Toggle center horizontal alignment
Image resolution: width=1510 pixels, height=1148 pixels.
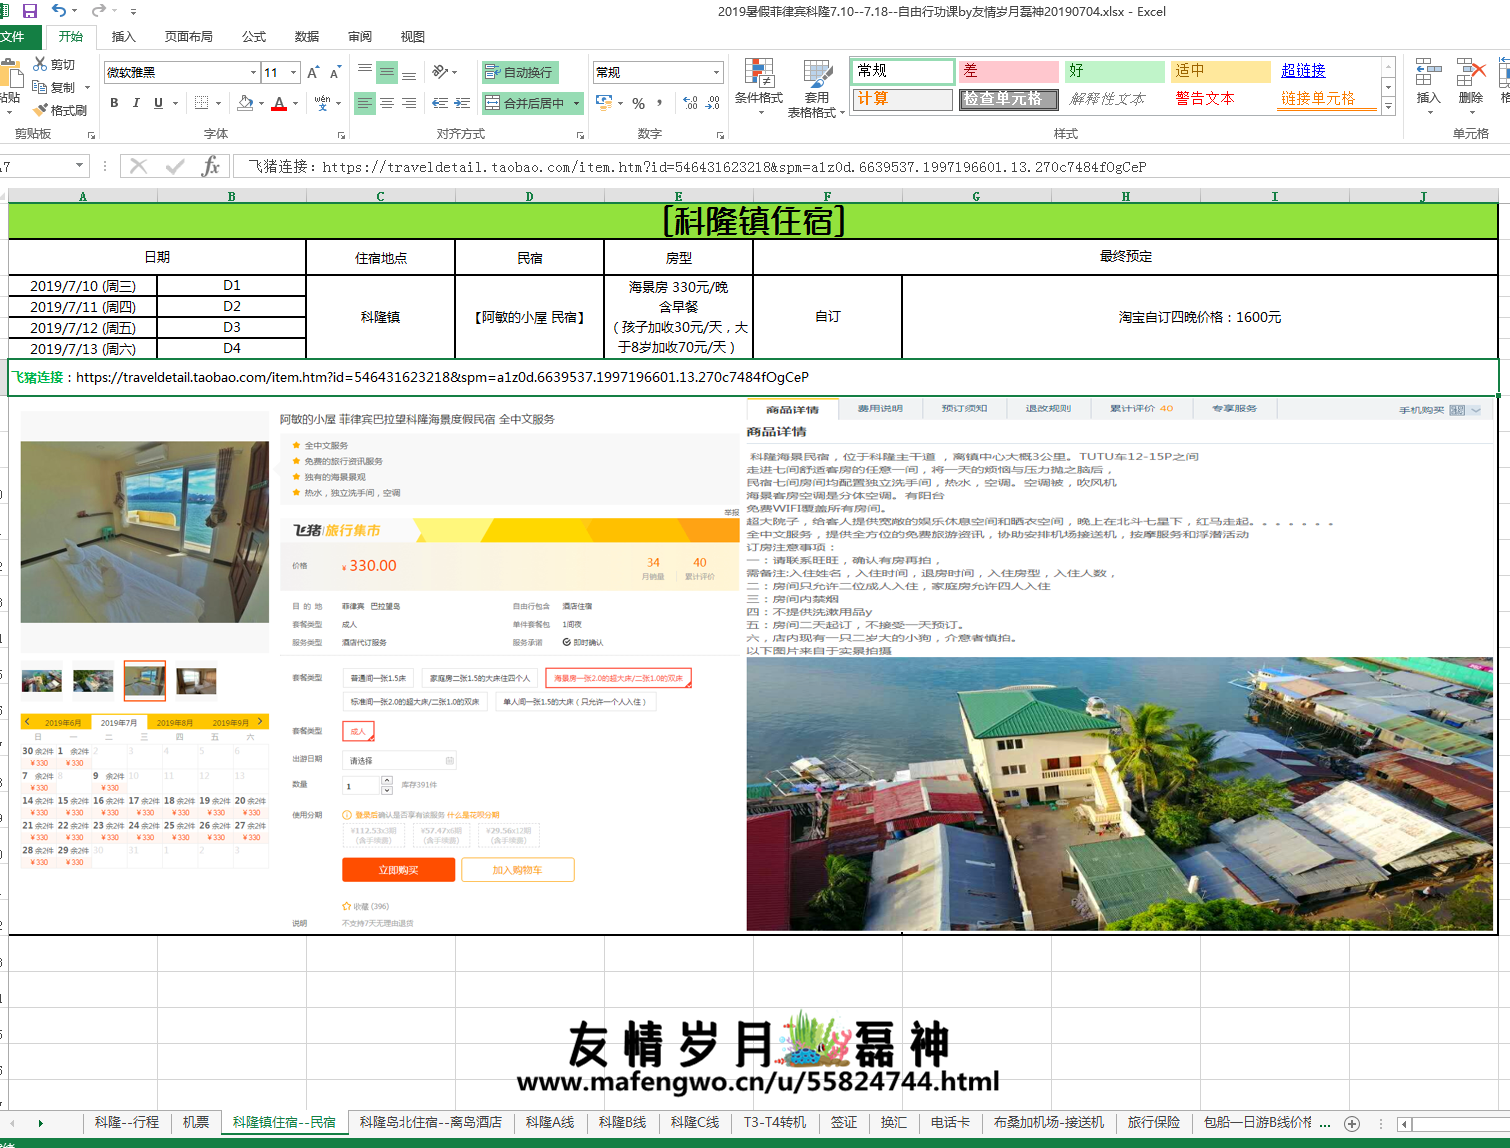click(x=387, y=103)
